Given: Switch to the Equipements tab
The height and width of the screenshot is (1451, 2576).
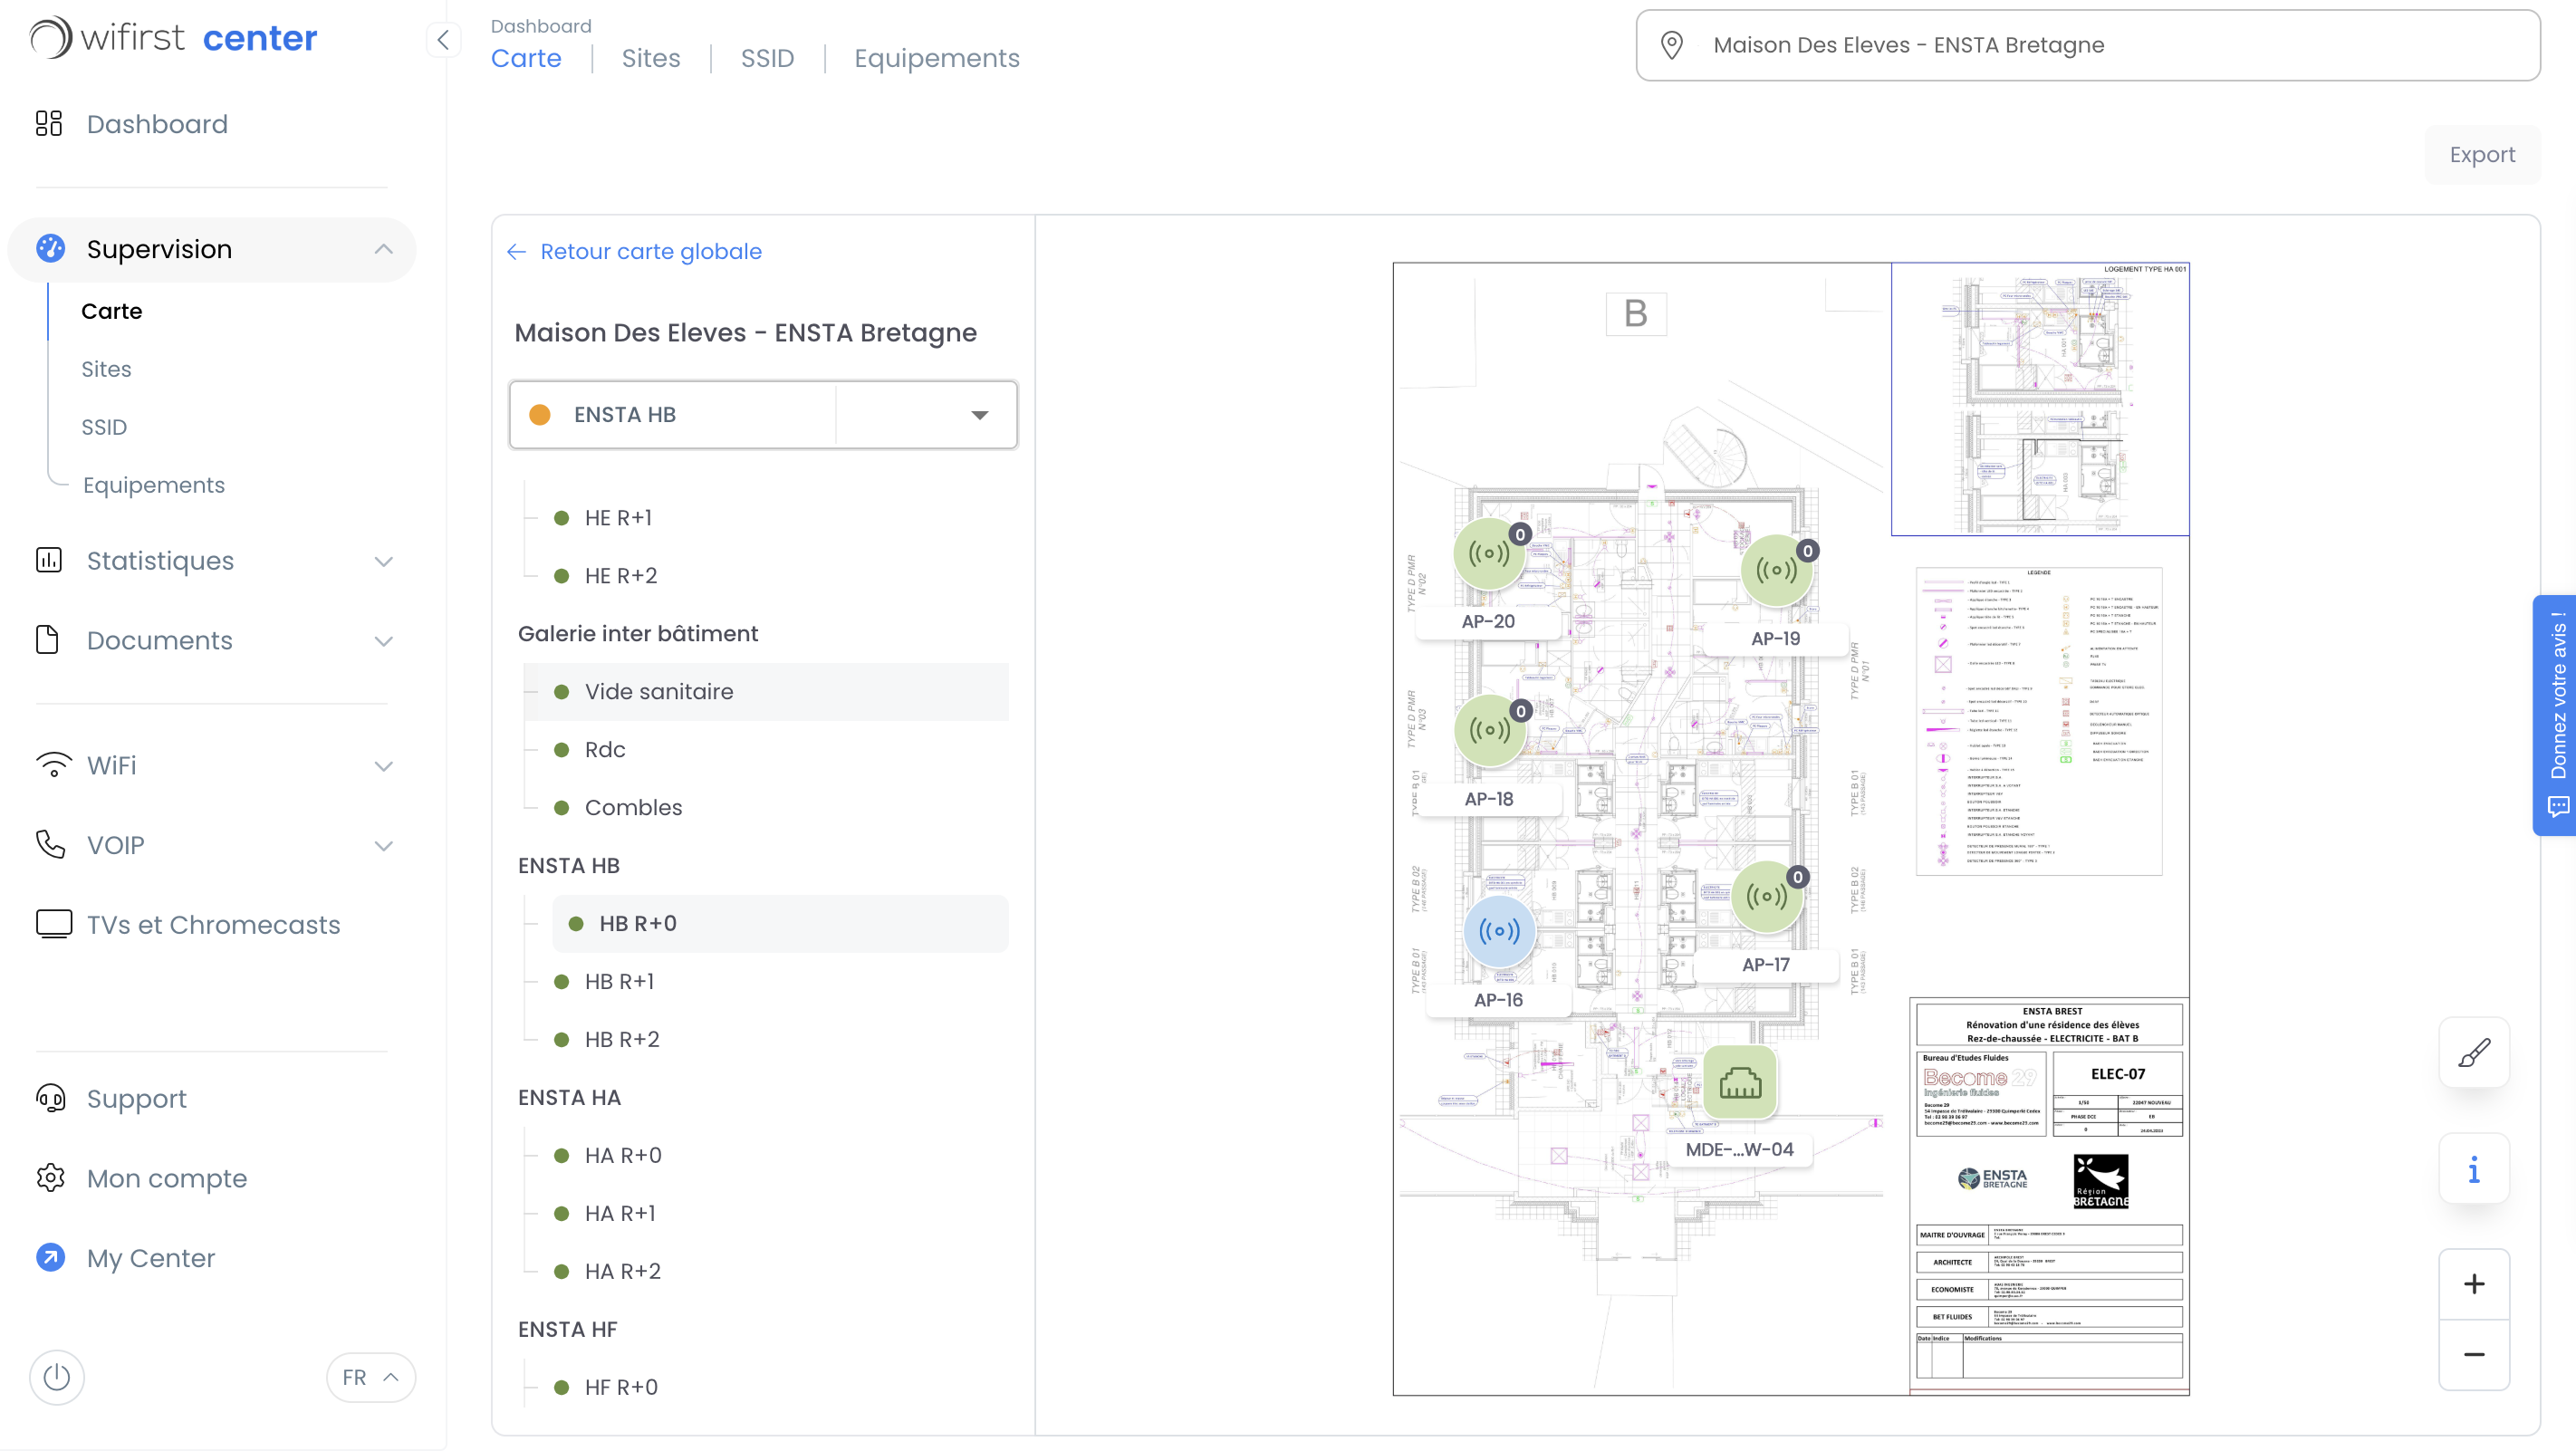Looking at the screenshot, I should (936, 58).
